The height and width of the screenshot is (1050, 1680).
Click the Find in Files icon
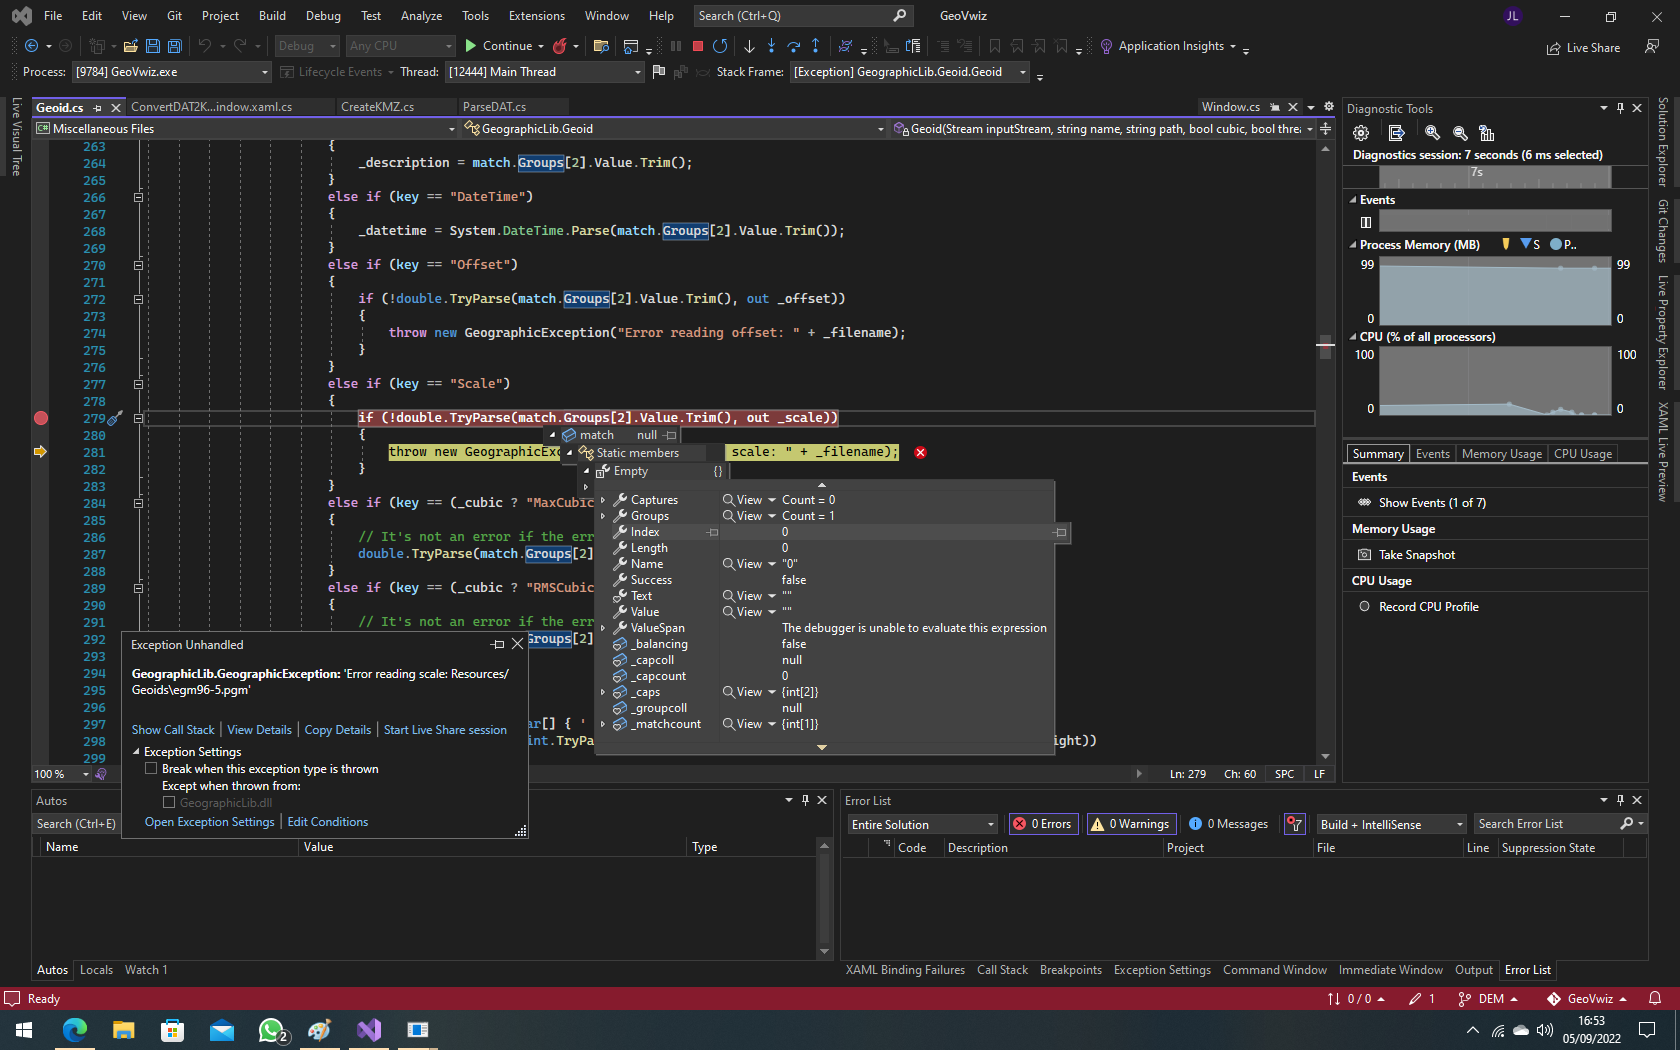click(x=601, y=46)
